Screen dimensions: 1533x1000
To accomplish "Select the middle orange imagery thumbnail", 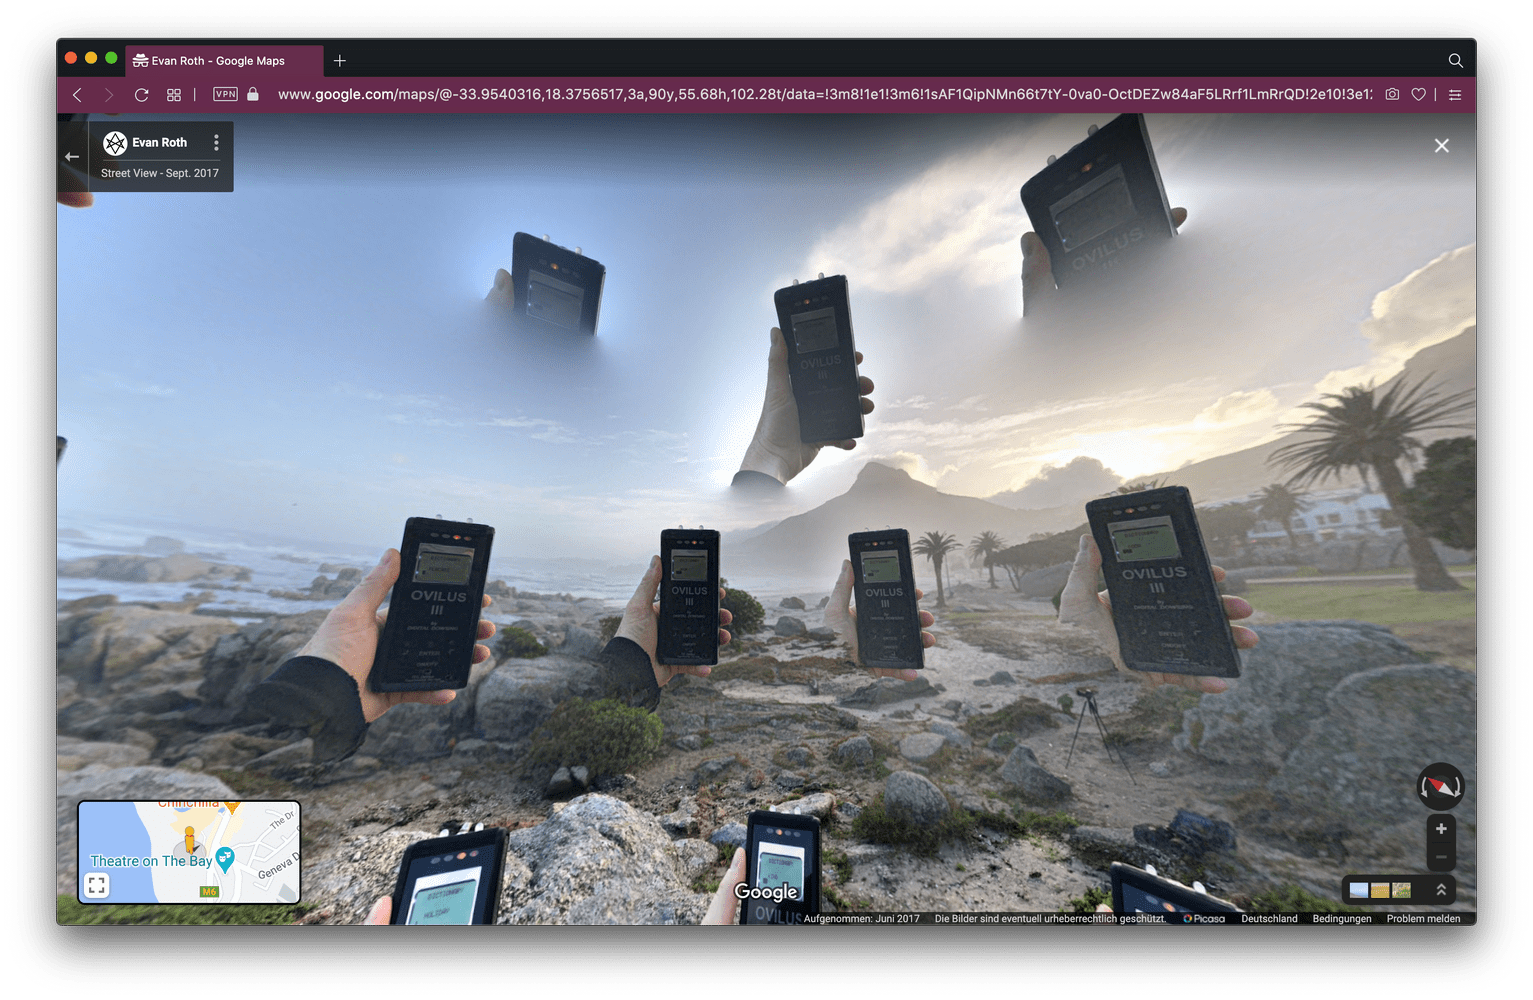I will tap(1380, 890).
